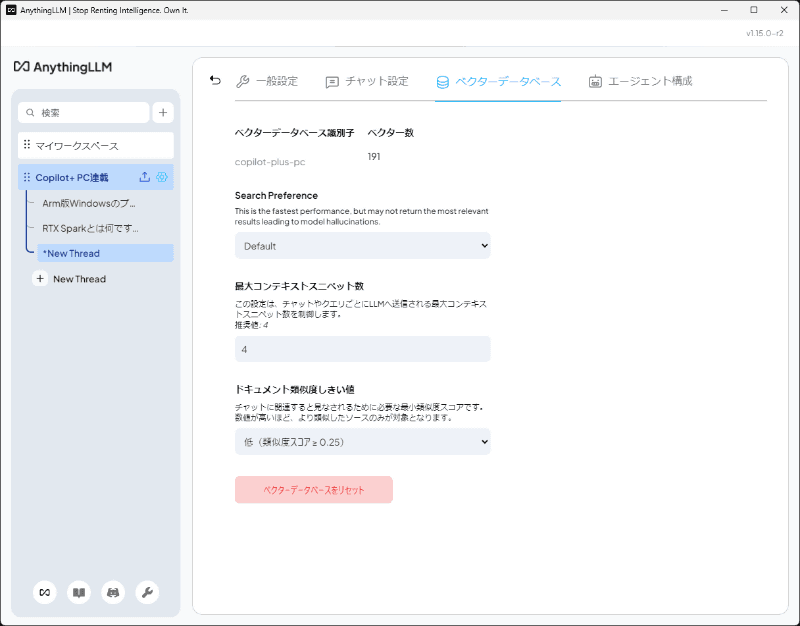Click the vector count value 191
This screenshot has height=626, width=800.
tap(374, 157)
